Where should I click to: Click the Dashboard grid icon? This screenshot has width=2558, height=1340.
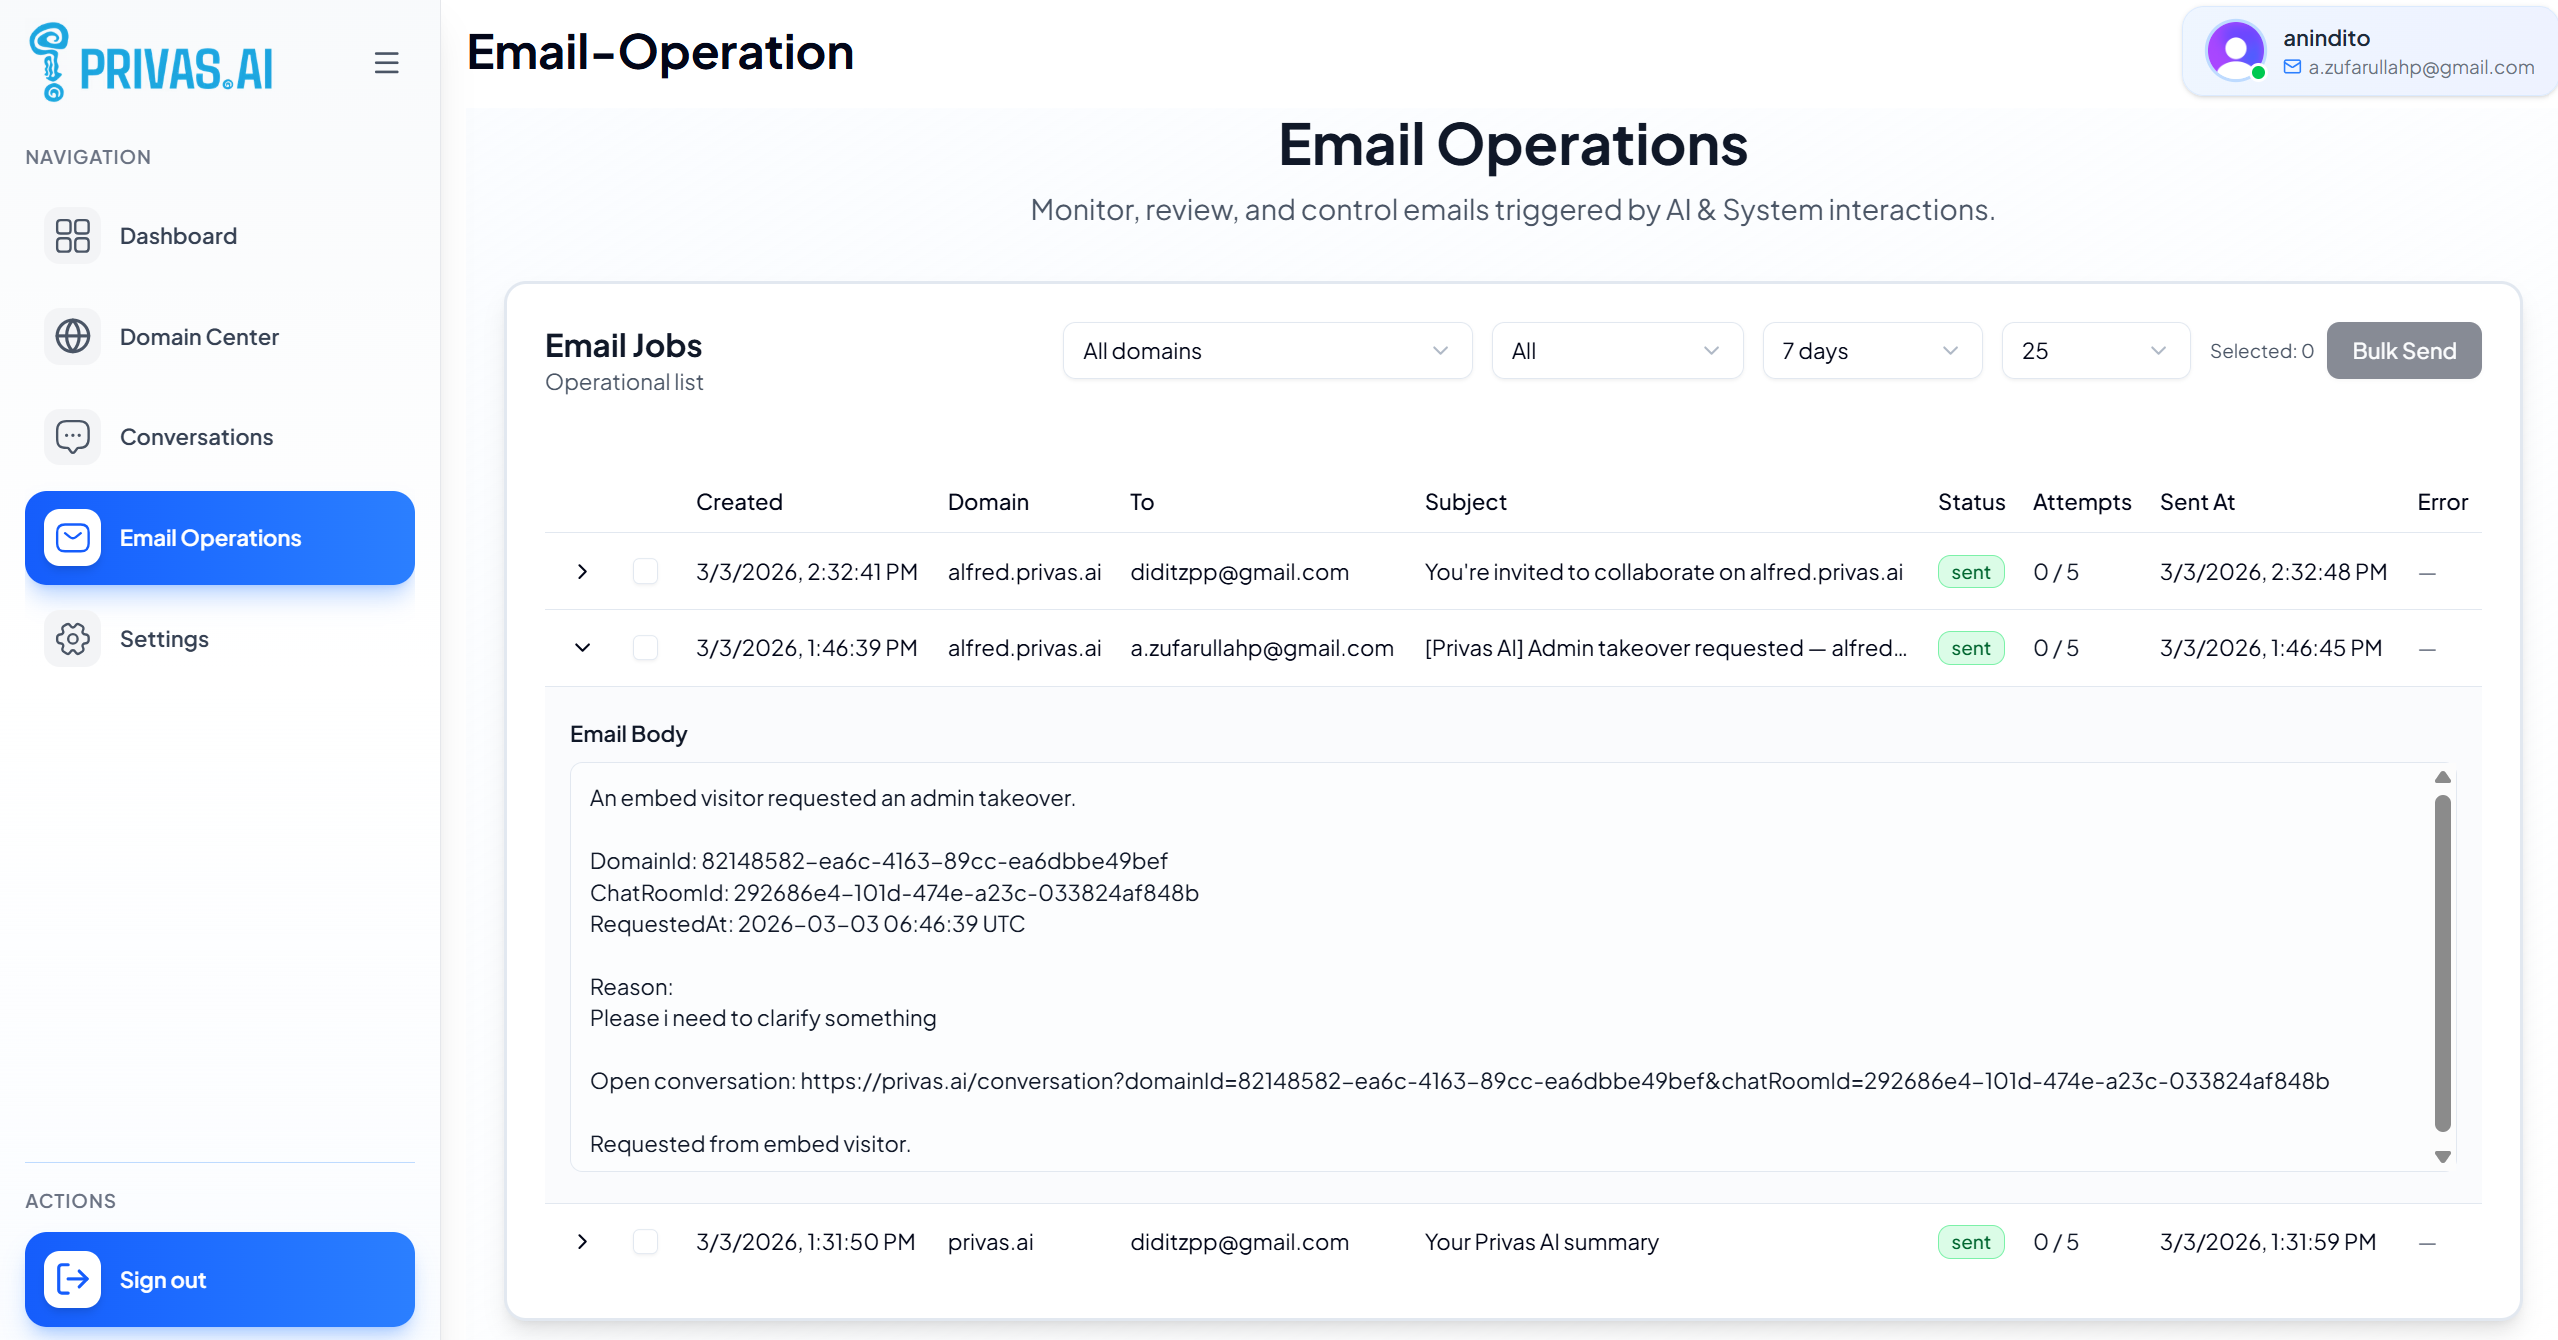pos(72,236)
